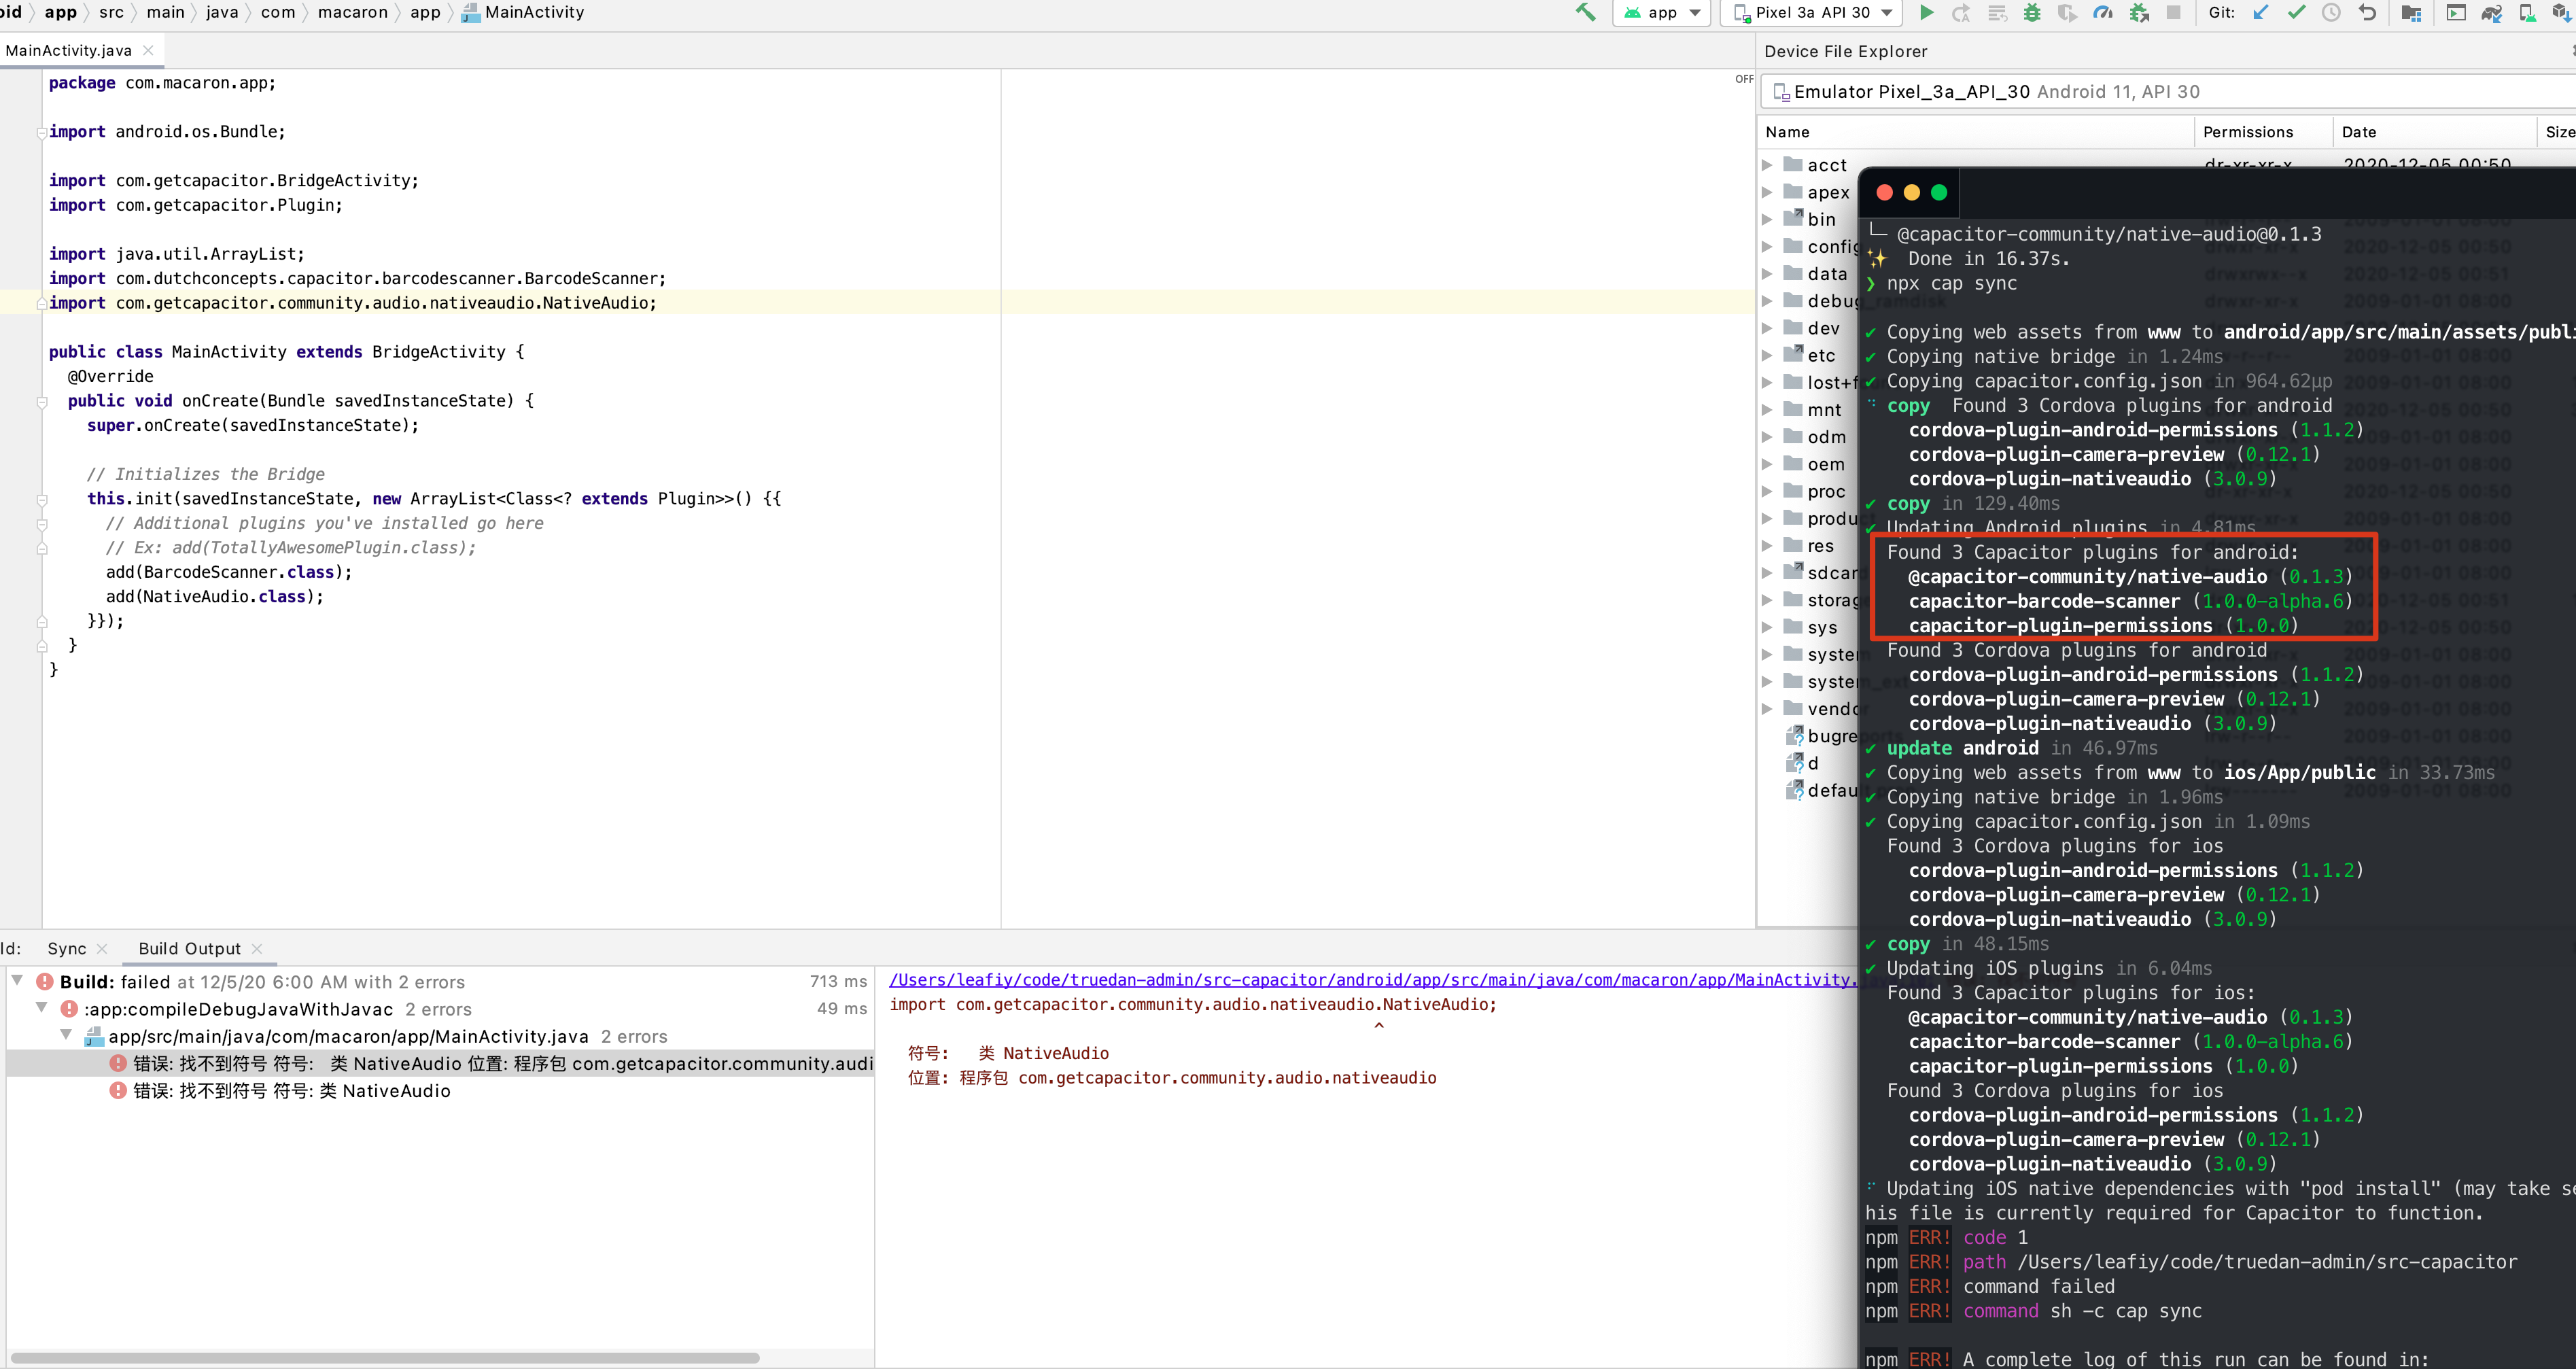Collapse the app:compileDebugJavaWithJavac build node
This screenshot has height=1369, width=2576.
(x=41, y=1009)
